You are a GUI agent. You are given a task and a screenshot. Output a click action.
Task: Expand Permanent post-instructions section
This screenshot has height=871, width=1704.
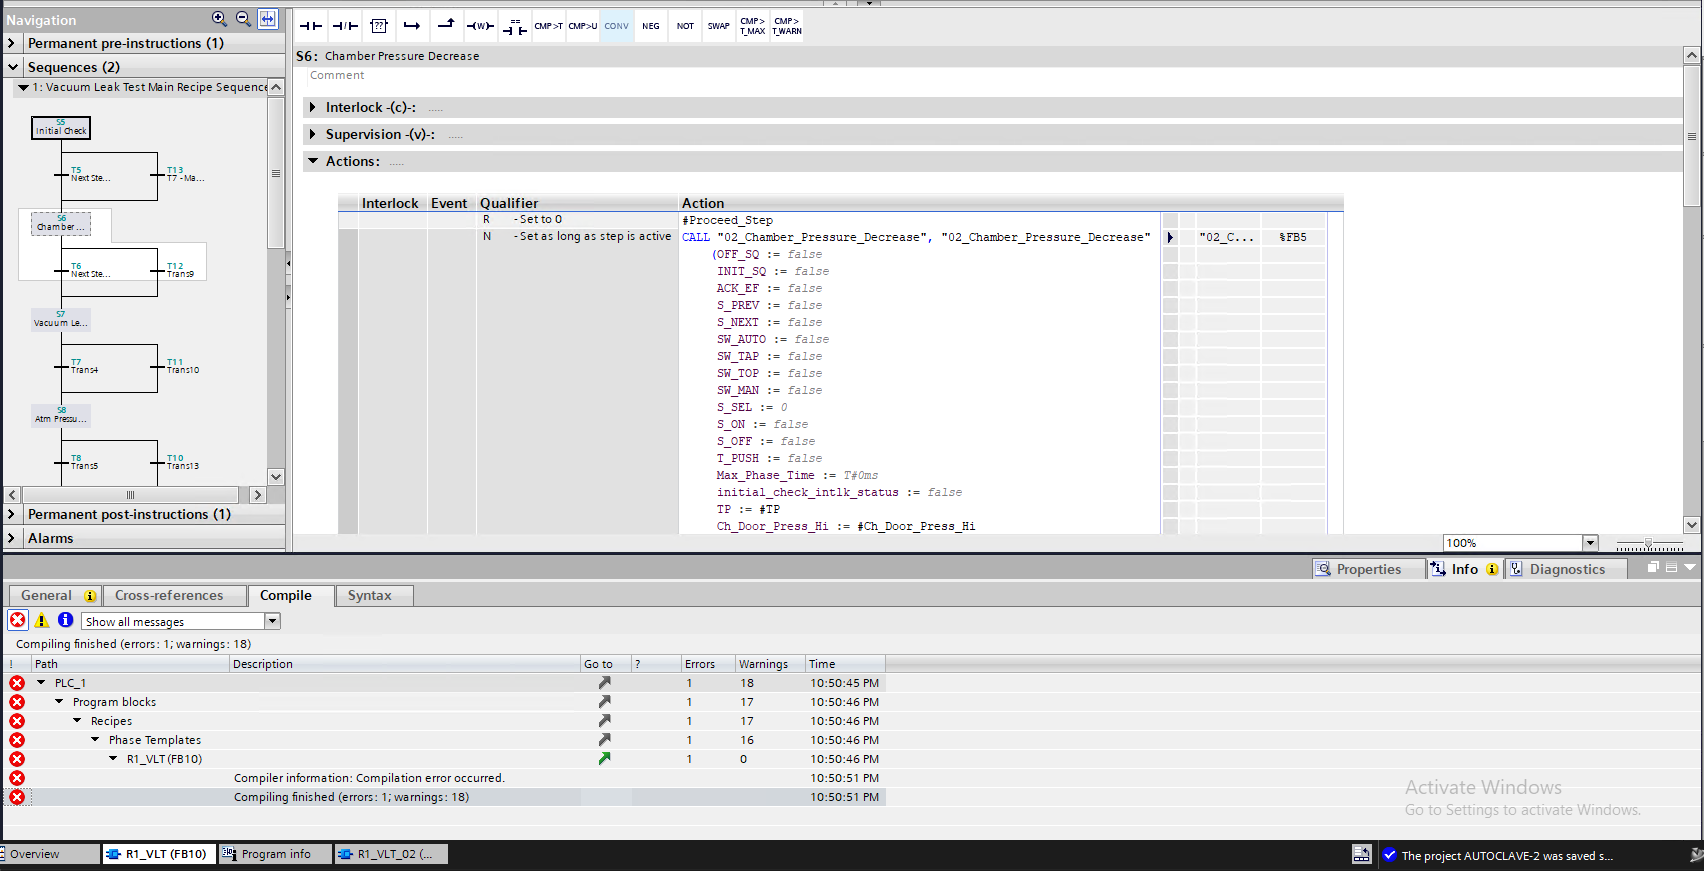coord(12,514)
